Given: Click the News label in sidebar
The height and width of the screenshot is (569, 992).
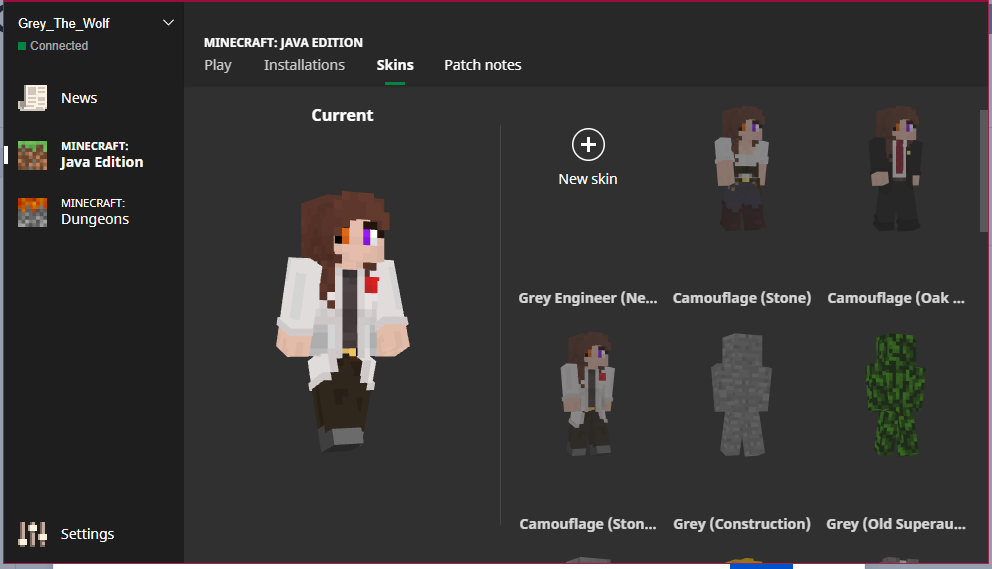Looking at the screenshot, I should click(x=79, y=98).
